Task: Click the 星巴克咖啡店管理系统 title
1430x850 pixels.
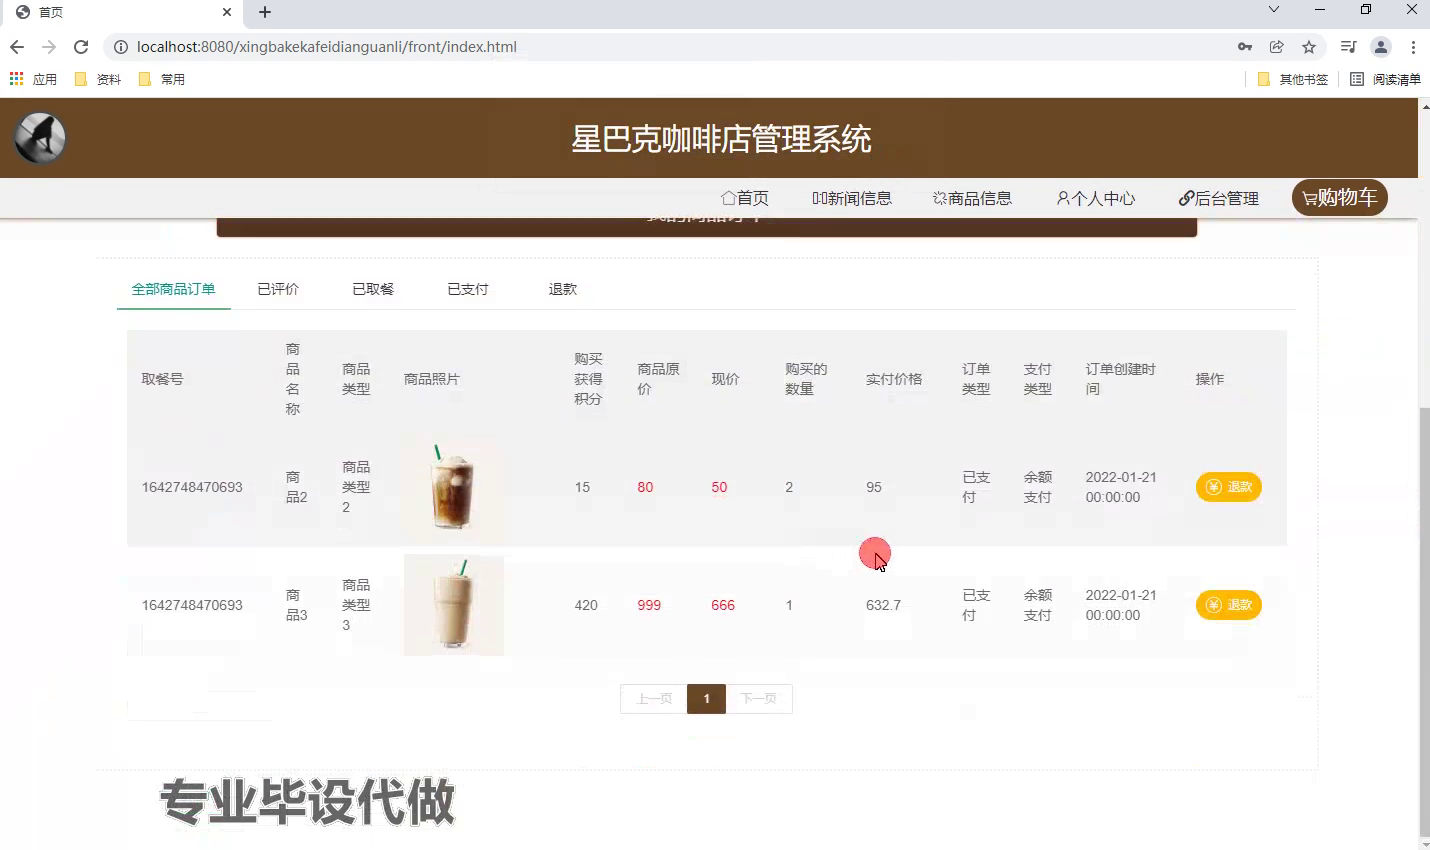Action: (x=721, y=138)
